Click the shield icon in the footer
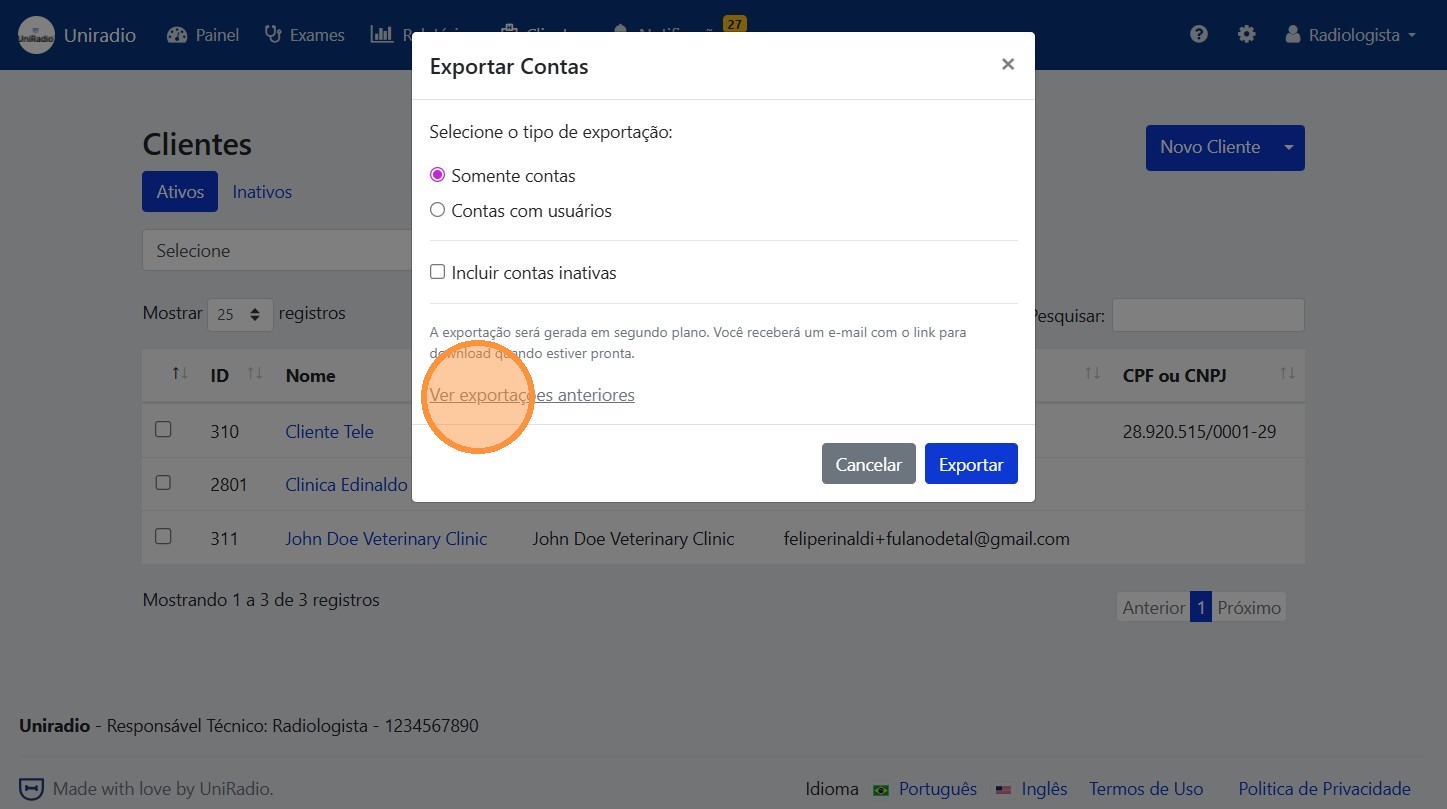This screenshot has height=809, width=1447. click(x=32, y=789)
